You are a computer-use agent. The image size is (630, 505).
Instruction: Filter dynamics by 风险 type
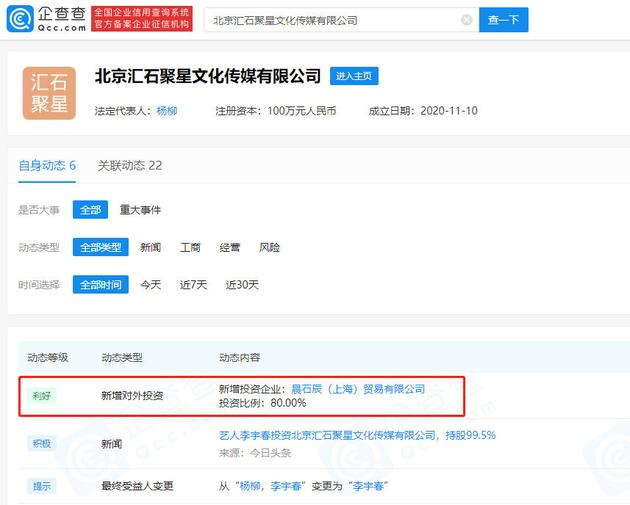(x=269, y=247)
